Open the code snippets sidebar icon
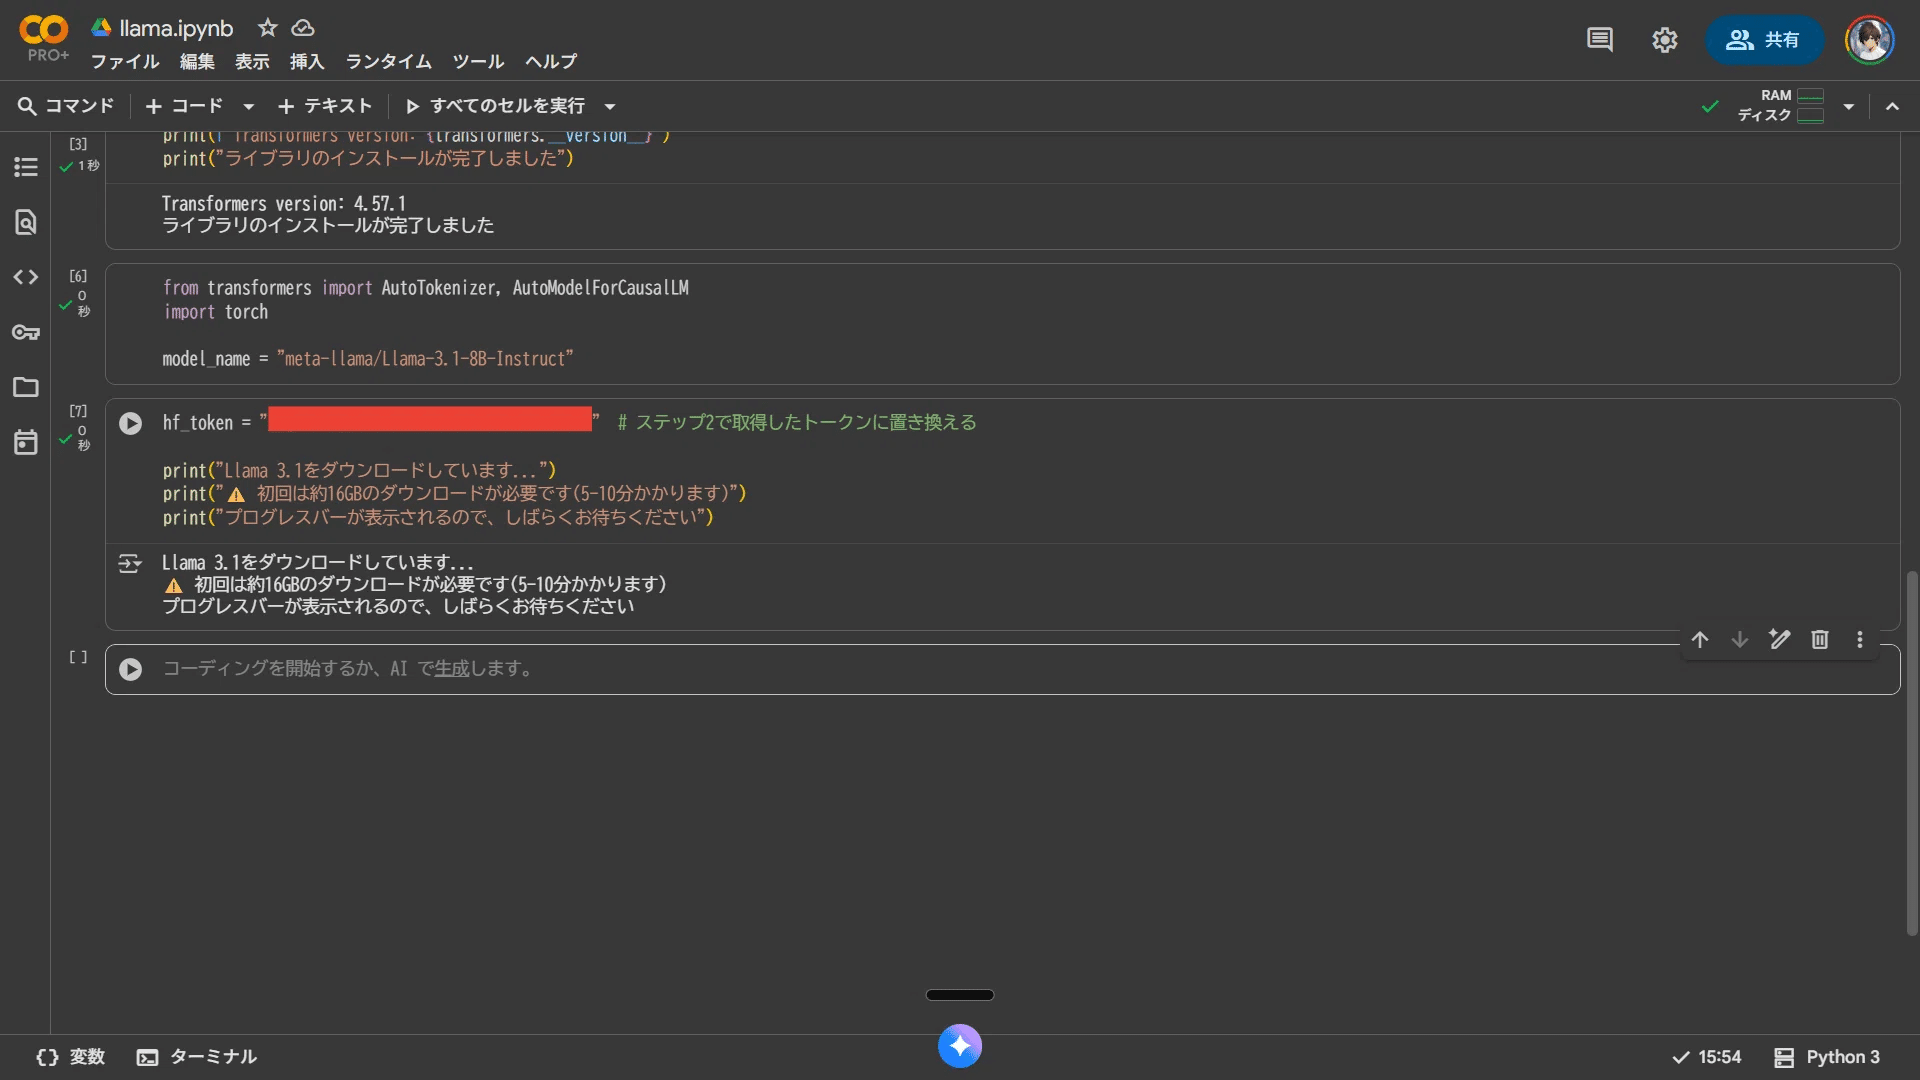Viewport: 1920px width, 1080px height. [x=26, y=277]
